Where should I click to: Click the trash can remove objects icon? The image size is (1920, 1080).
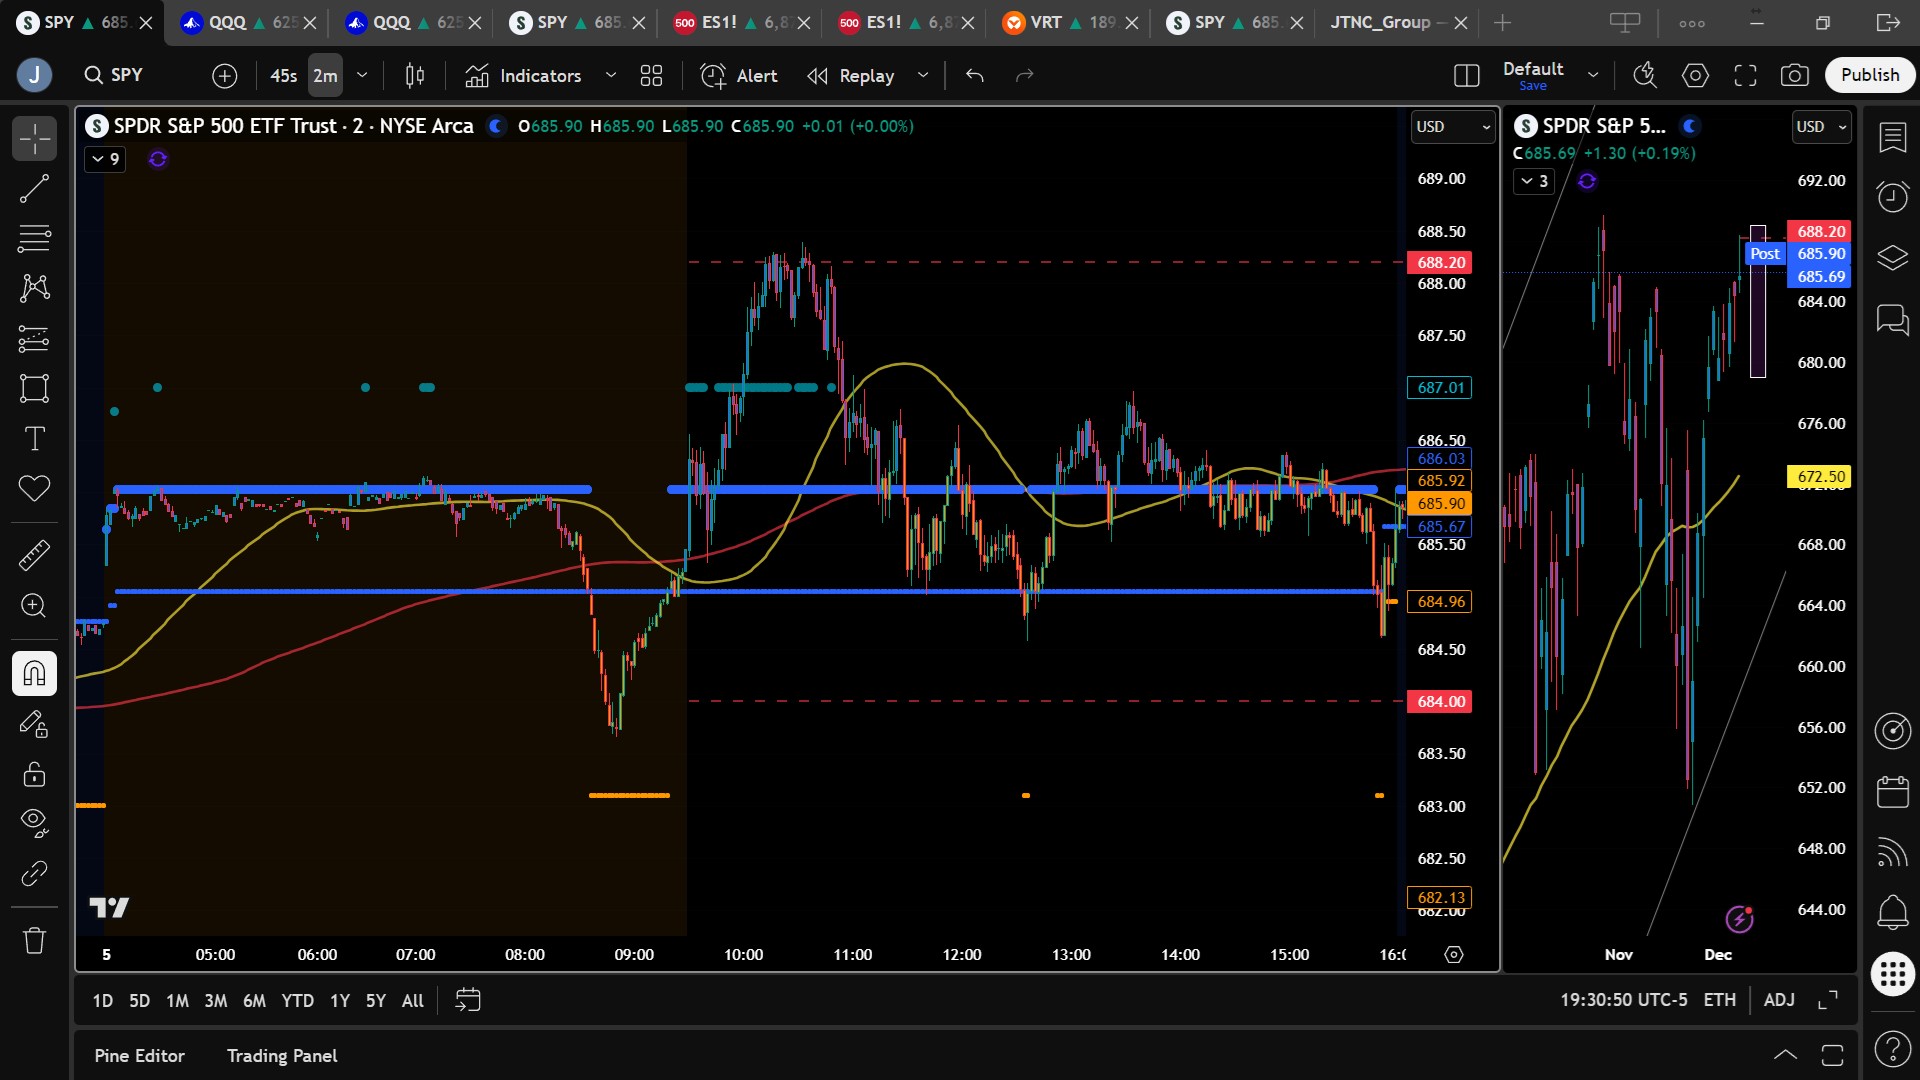click(34, 940)
